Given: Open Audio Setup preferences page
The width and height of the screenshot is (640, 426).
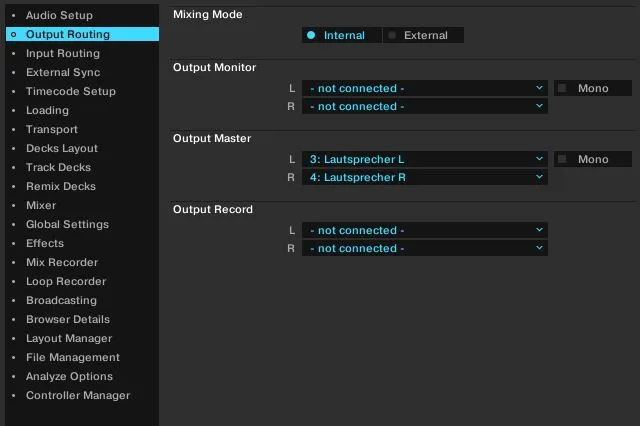Looking at the screenshot, I should [59, 15].
